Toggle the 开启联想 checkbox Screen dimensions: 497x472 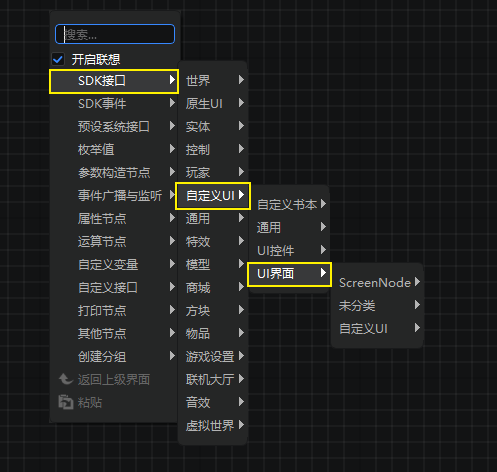(x=58, y=60)
